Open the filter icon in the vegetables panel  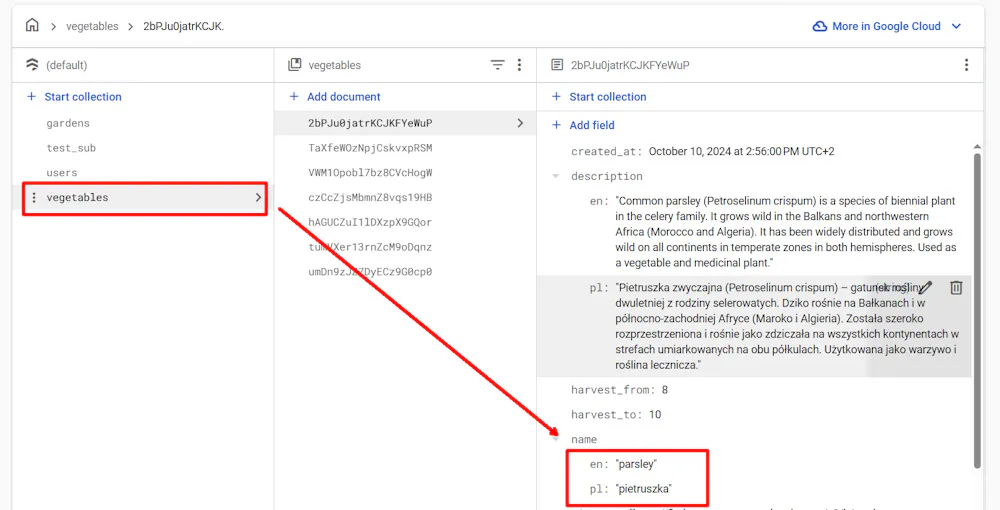click(497, 64)
